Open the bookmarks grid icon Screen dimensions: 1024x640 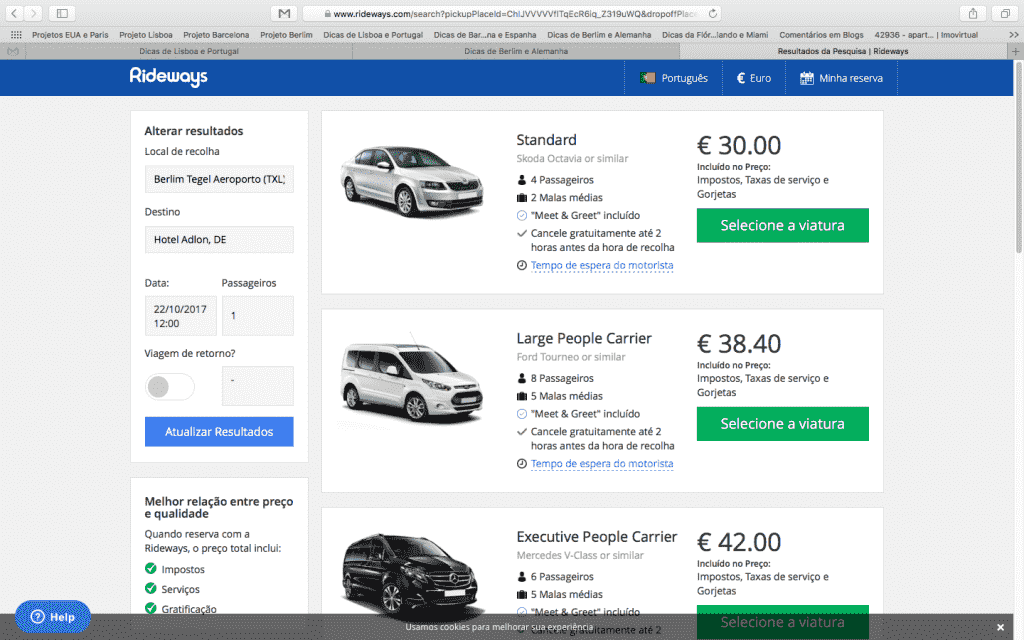16,35
